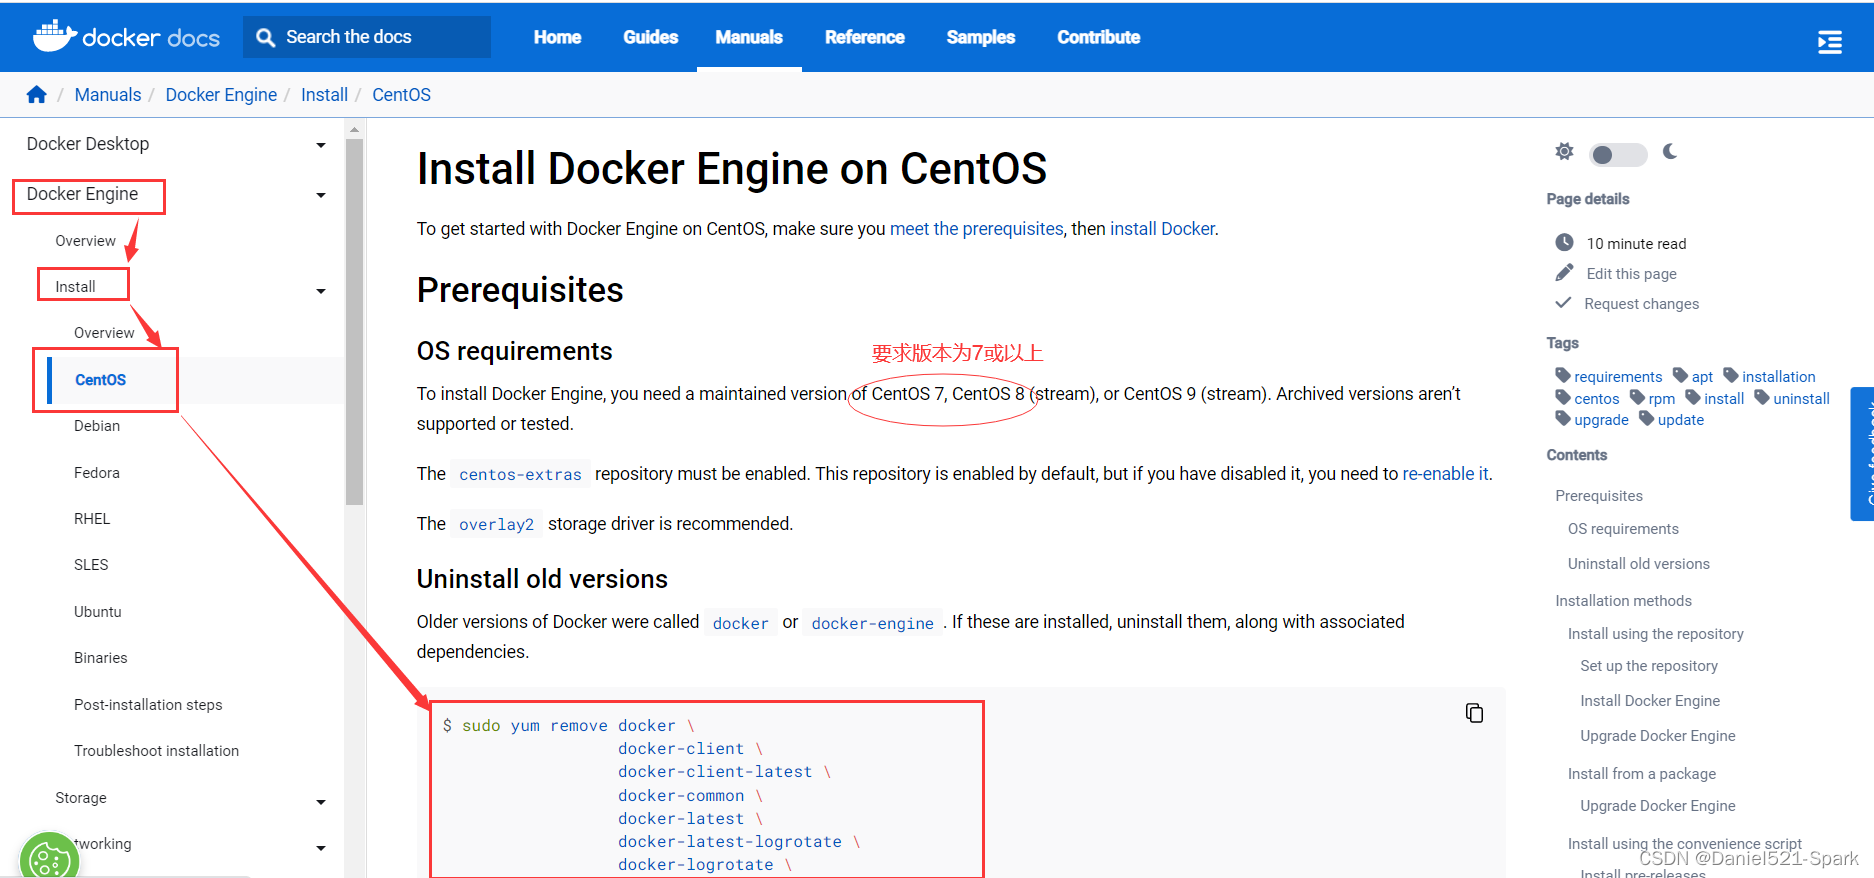Open the Home nav tab
The width and height of the screenshot is (1874, 878).
pos(557,37)
